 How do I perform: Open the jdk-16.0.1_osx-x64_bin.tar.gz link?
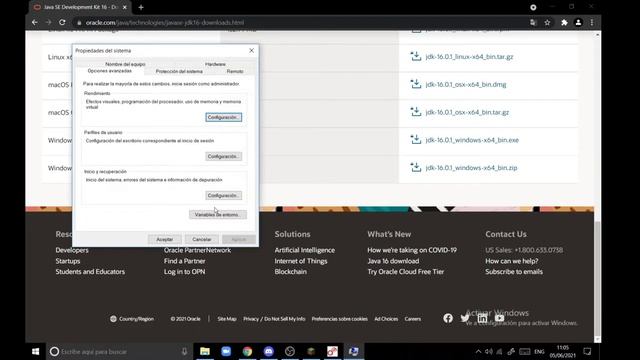pyautogui.click(x=467, y=112)
